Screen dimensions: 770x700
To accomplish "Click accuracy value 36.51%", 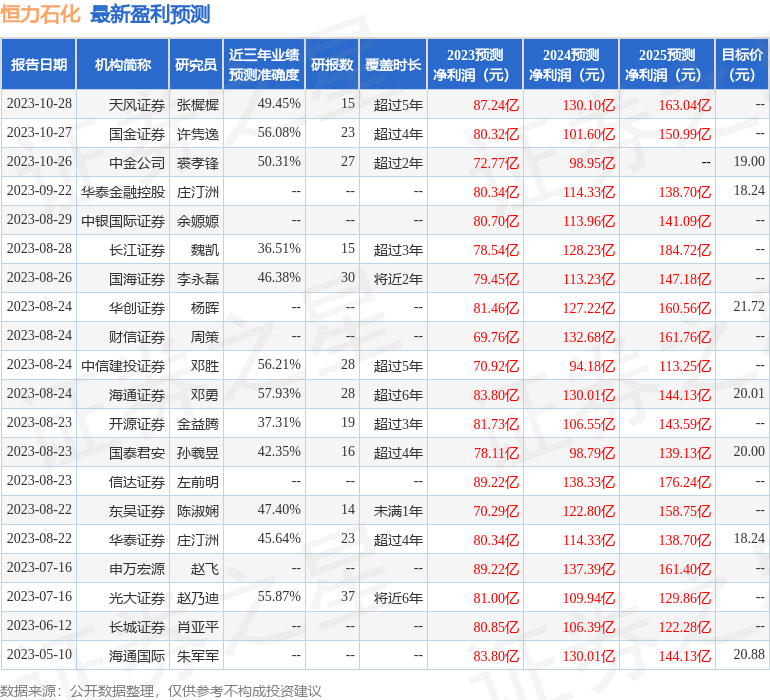I will pyautogui.click(x=279, y=248).
